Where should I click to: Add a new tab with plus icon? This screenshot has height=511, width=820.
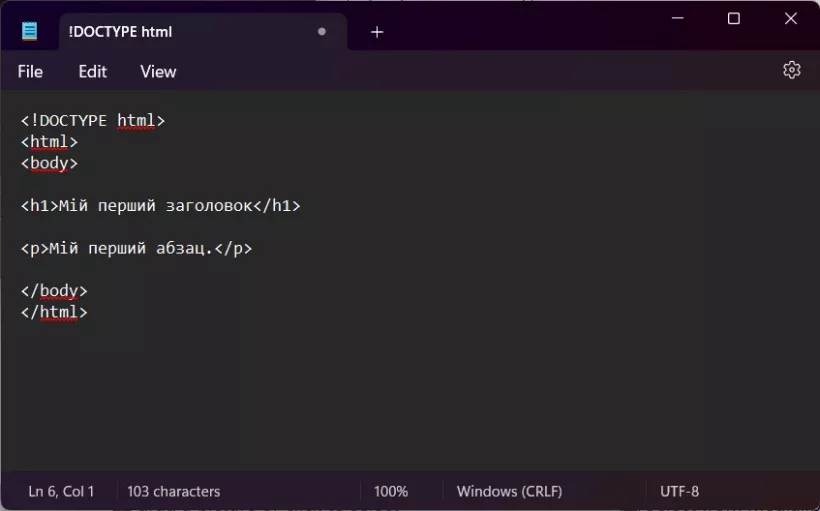point(377,32)
